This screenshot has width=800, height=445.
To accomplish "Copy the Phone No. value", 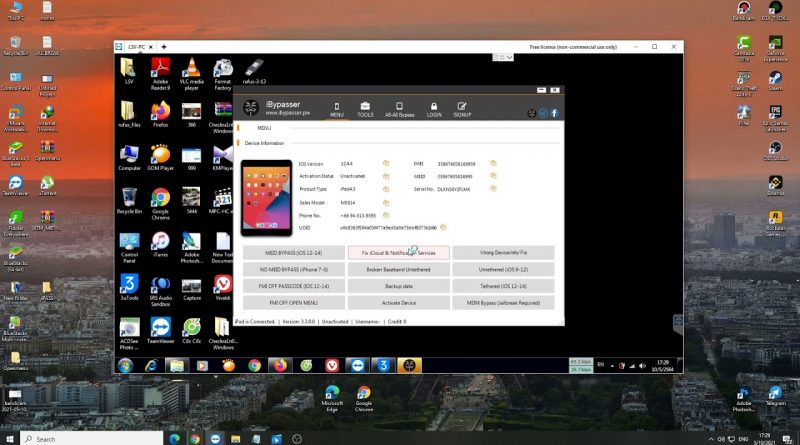I will 386,215.
